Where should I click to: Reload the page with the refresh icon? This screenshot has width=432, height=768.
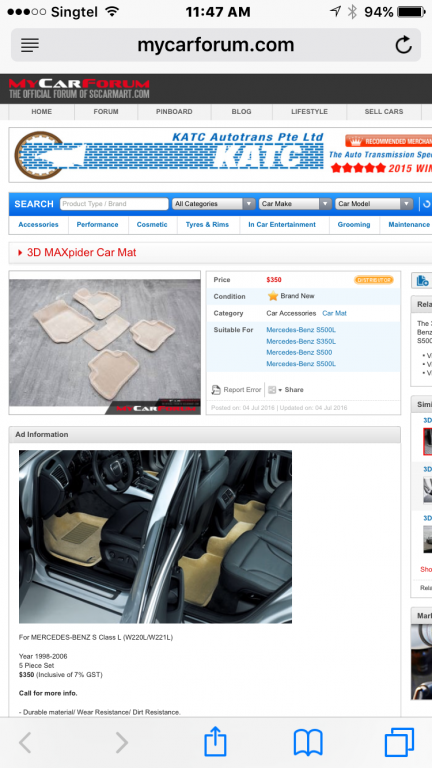pos(404,45)
